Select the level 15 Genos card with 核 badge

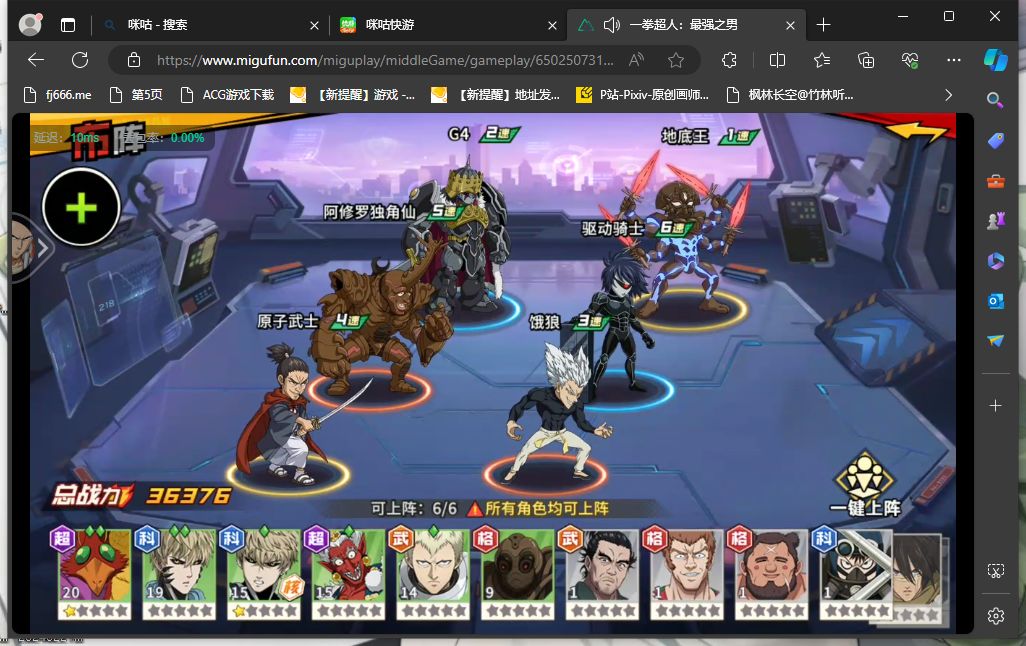(263, 575)
